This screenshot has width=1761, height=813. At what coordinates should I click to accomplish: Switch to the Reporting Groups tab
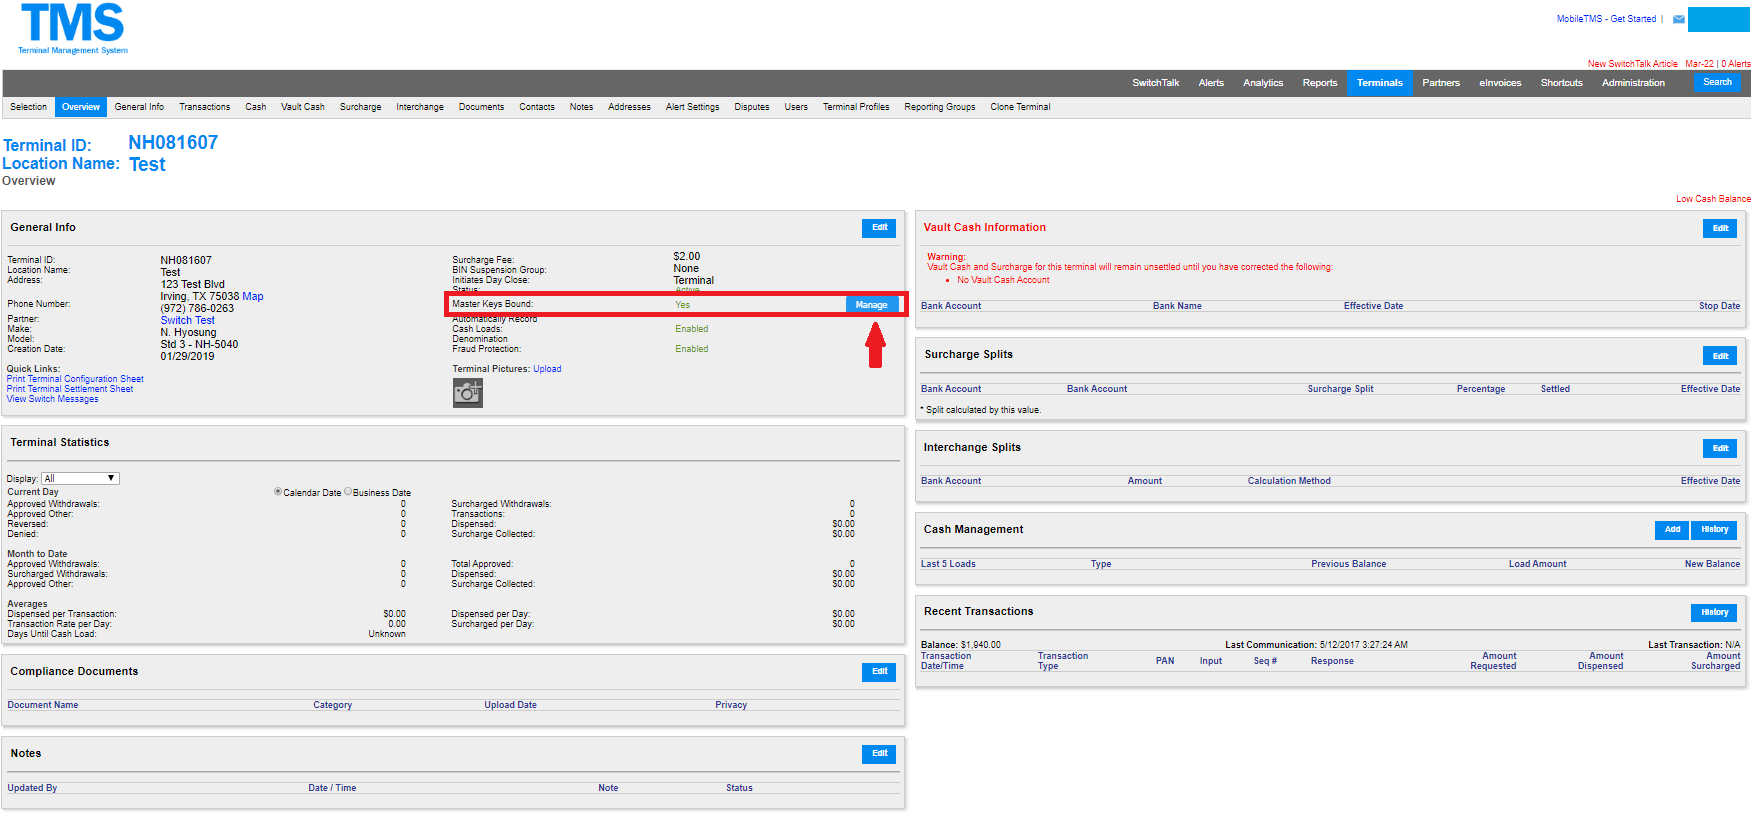(940, 107)
